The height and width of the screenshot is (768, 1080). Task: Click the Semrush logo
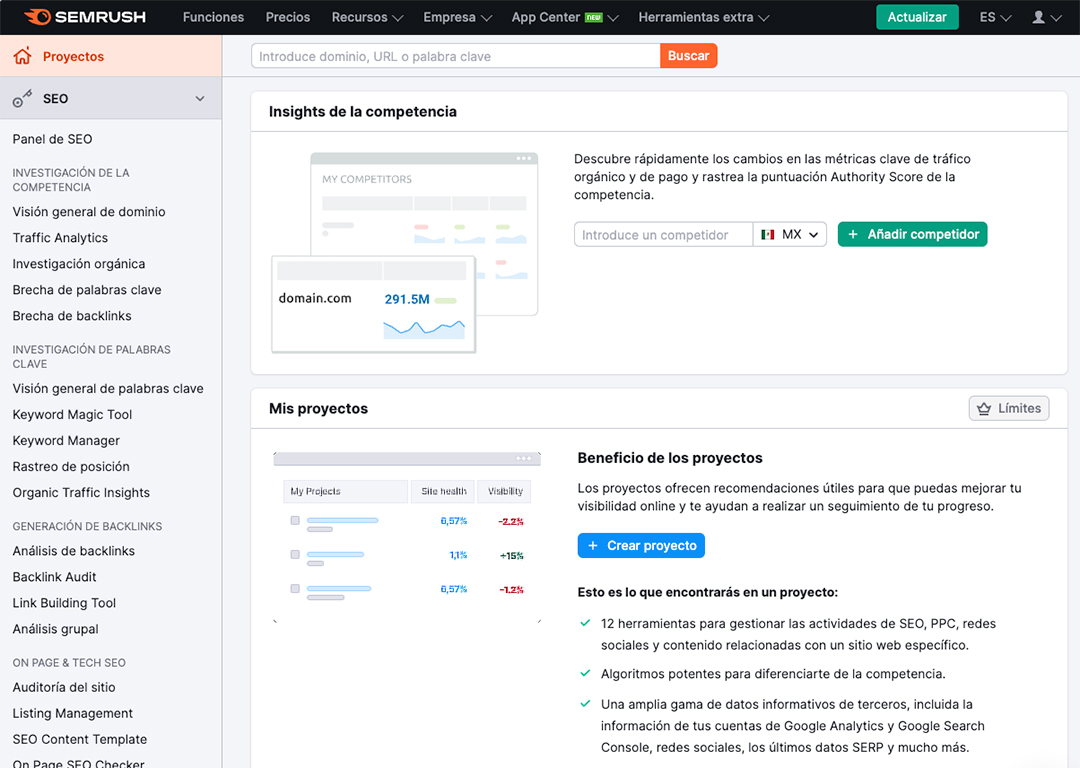(x=85, y=17)
